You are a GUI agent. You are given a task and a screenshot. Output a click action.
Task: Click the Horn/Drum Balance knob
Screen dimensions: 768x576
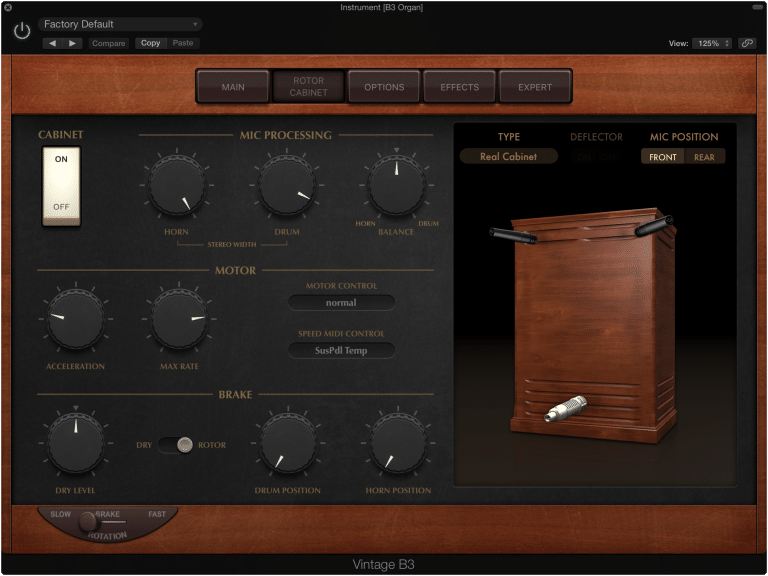tap(397, 185)
